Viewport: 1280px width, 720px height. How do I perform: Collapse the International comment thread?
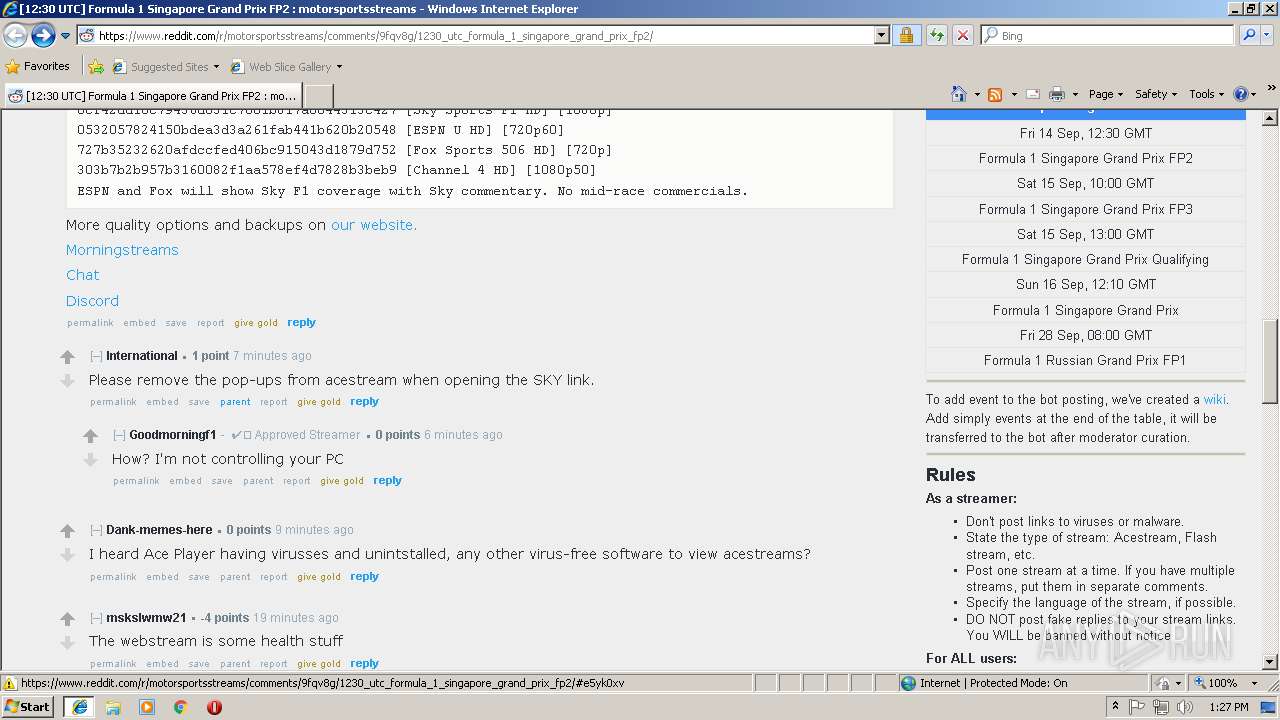[96, 356]
